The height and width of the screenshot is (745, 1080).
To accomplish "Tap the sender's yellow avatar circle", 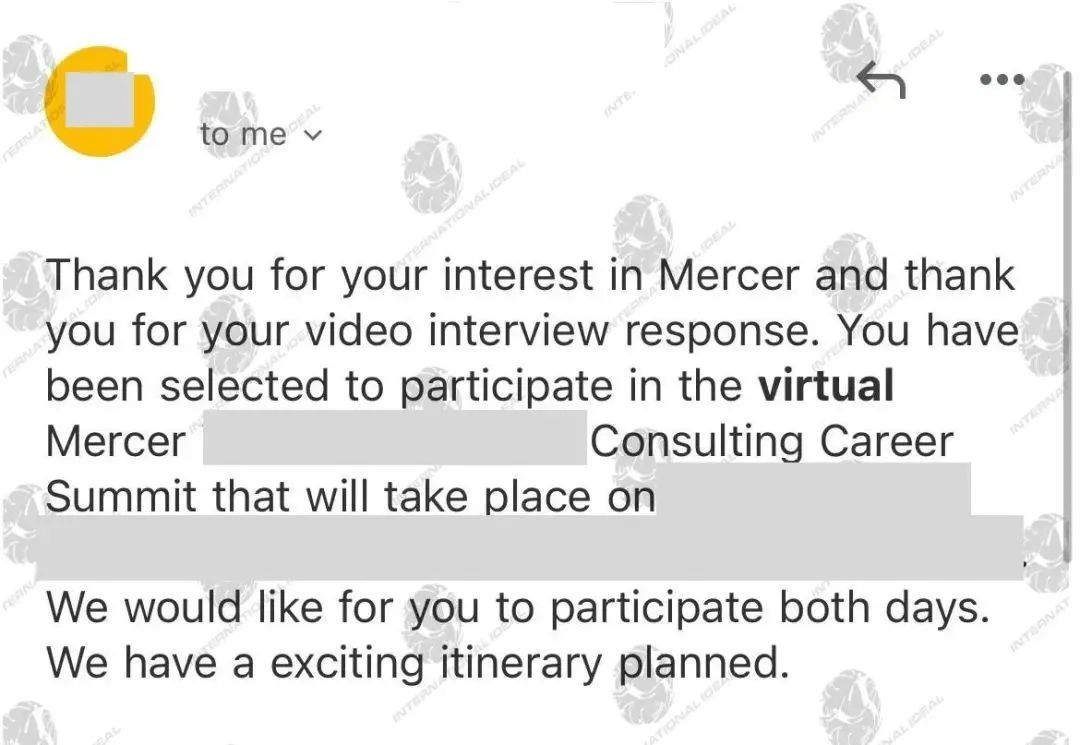I will 100,101.
